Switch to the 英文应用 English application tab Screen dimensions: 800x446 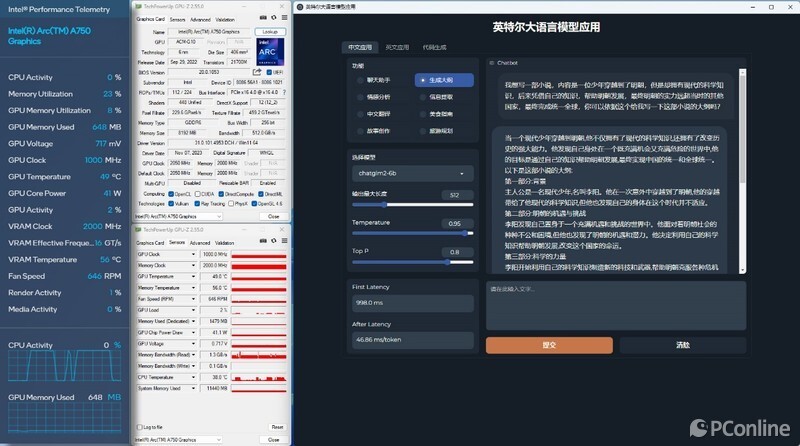(397, 47)
